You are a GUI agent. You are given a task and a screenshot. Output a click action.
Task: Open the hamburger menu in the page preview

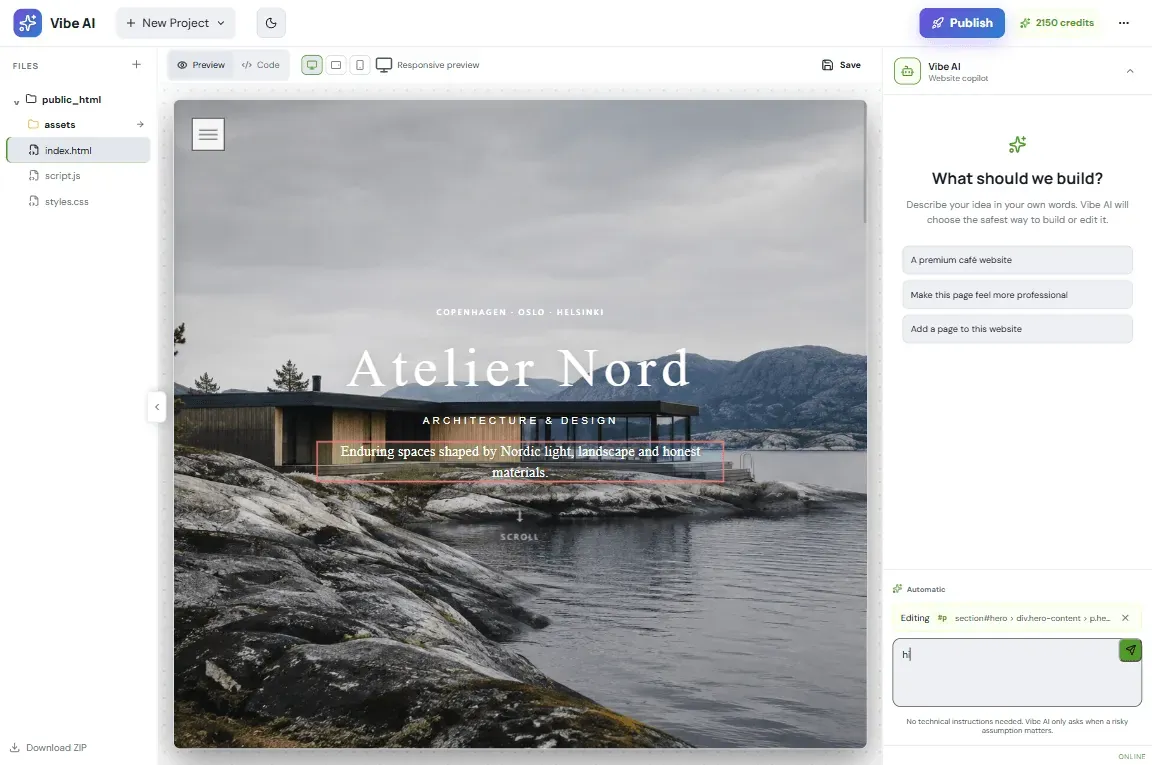tap(208, 134)
